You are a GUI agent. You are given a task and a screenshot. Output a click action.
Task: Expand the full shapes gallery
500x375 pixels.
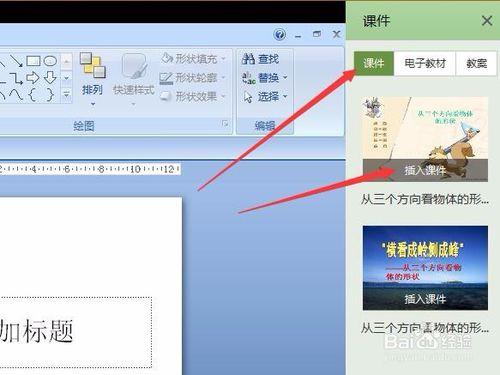pos(66,95)
